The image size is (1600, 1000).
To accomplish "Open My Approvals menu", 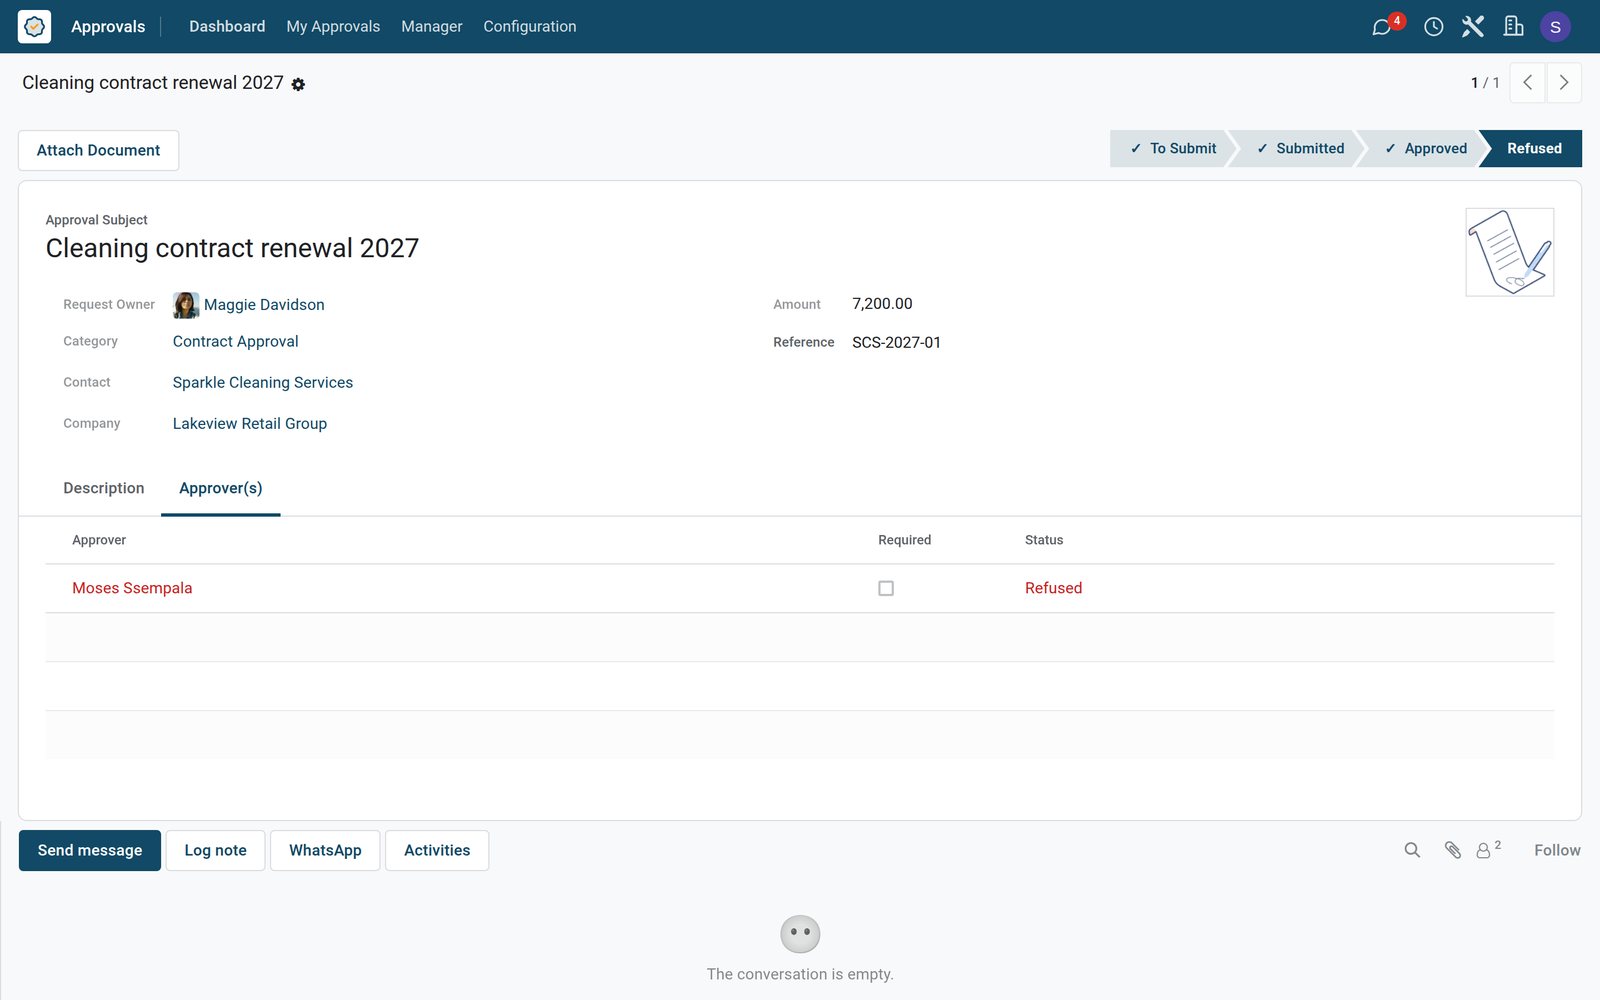I will (x=333, y=27).
